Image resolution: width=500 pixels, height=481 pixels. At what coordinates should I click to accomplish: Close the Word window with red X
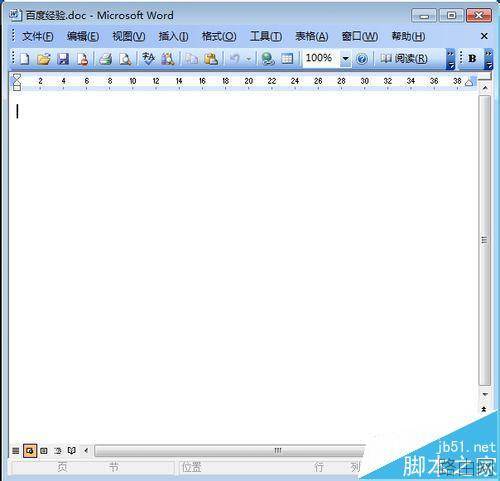coord(479,16)
